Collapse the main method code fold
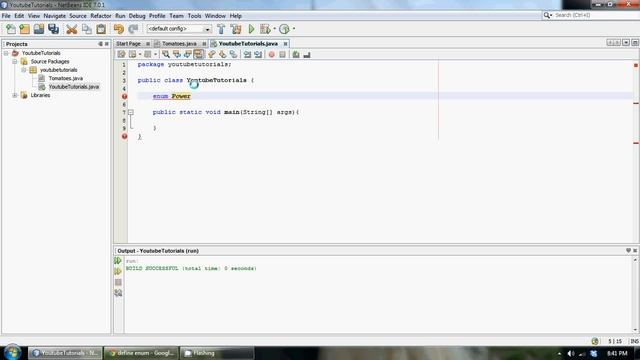The height and width of the screenshot is (360, 640). (x=131, y=112)
